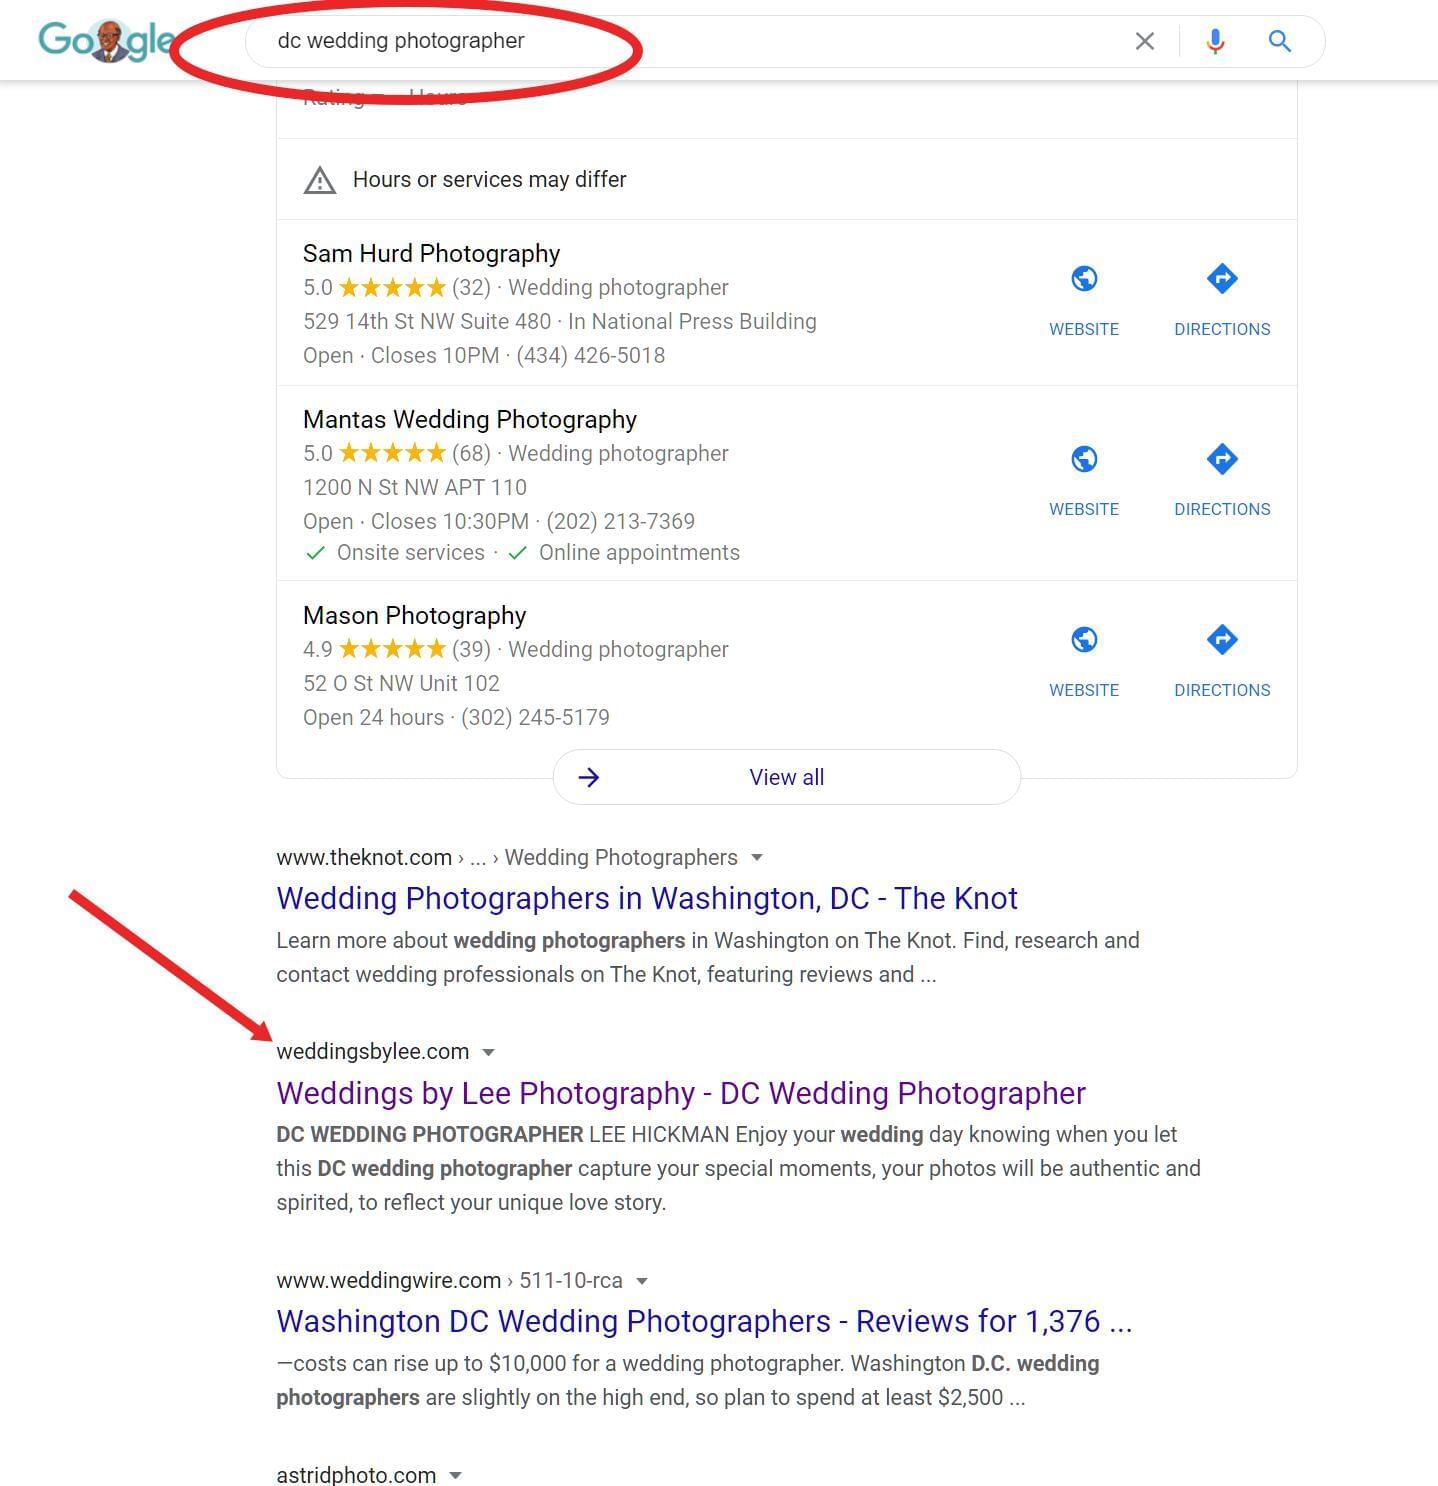The height and width of the screenshot is (1486, 1438).
Task: Click the warning triangle icon beside hours notice
Action: [320, 180]
